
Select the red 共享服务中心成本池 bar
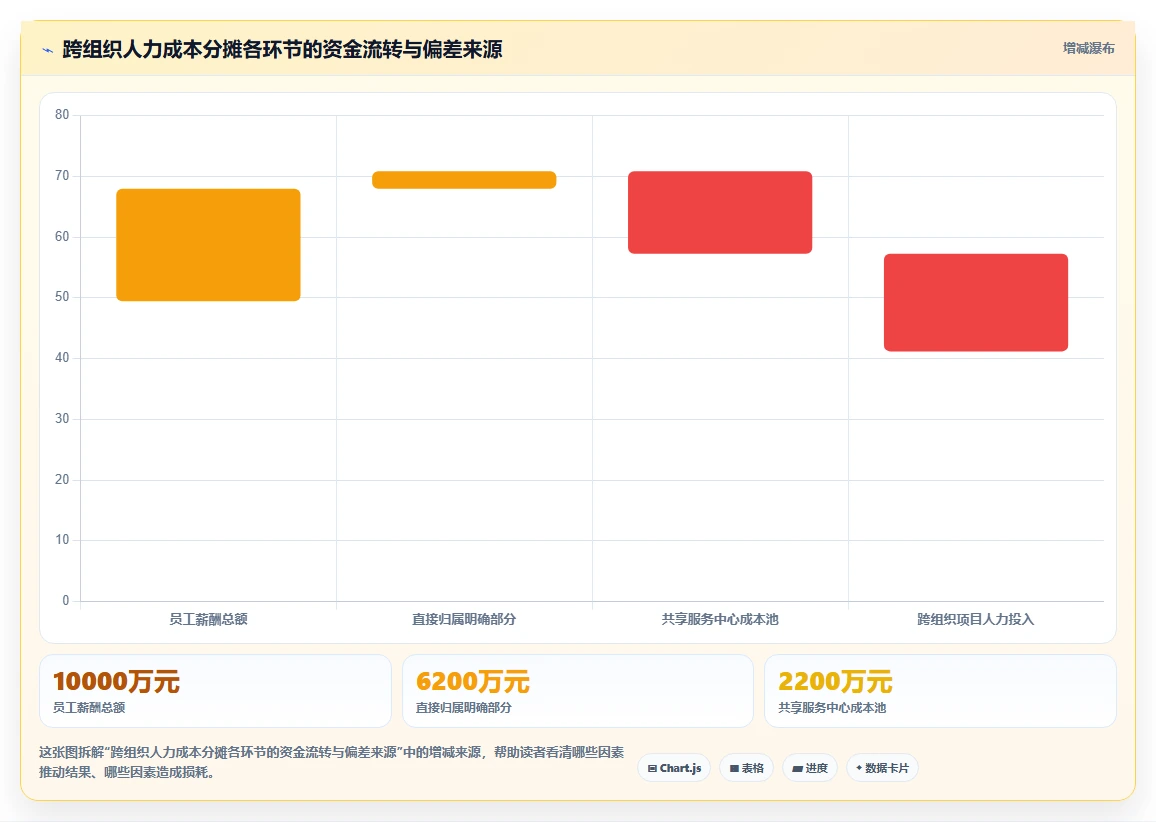[x=720, y=212]
